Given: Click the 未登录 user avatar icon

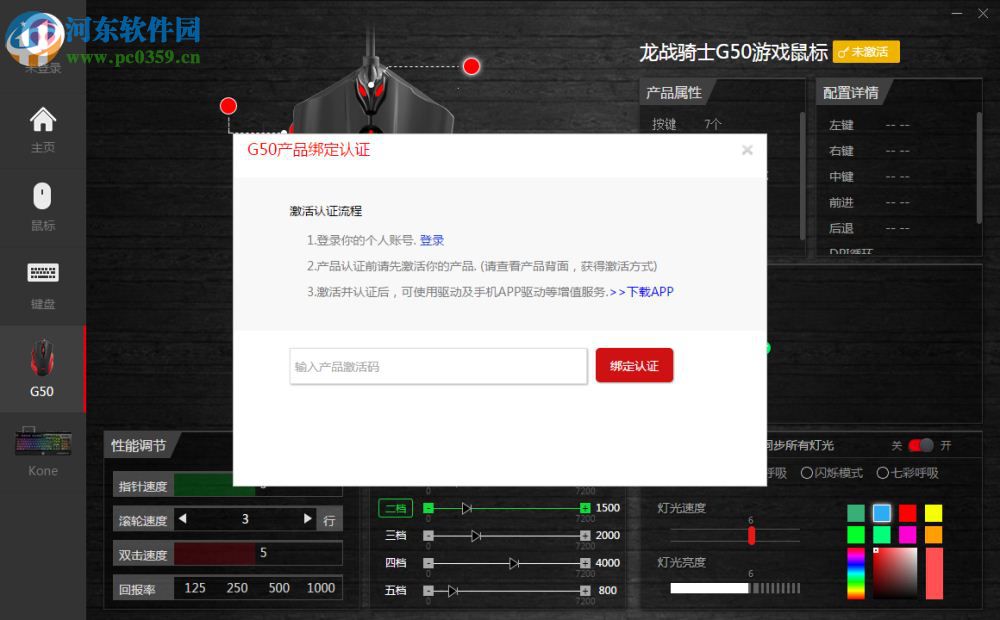Looking at the screenshot, I should (42, 40).
